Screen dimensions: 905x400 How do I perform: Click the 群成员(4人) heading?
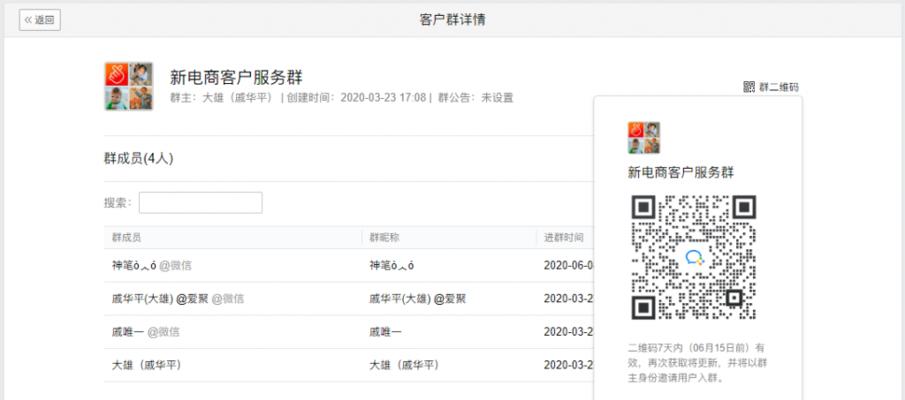(x=139, y=159)
